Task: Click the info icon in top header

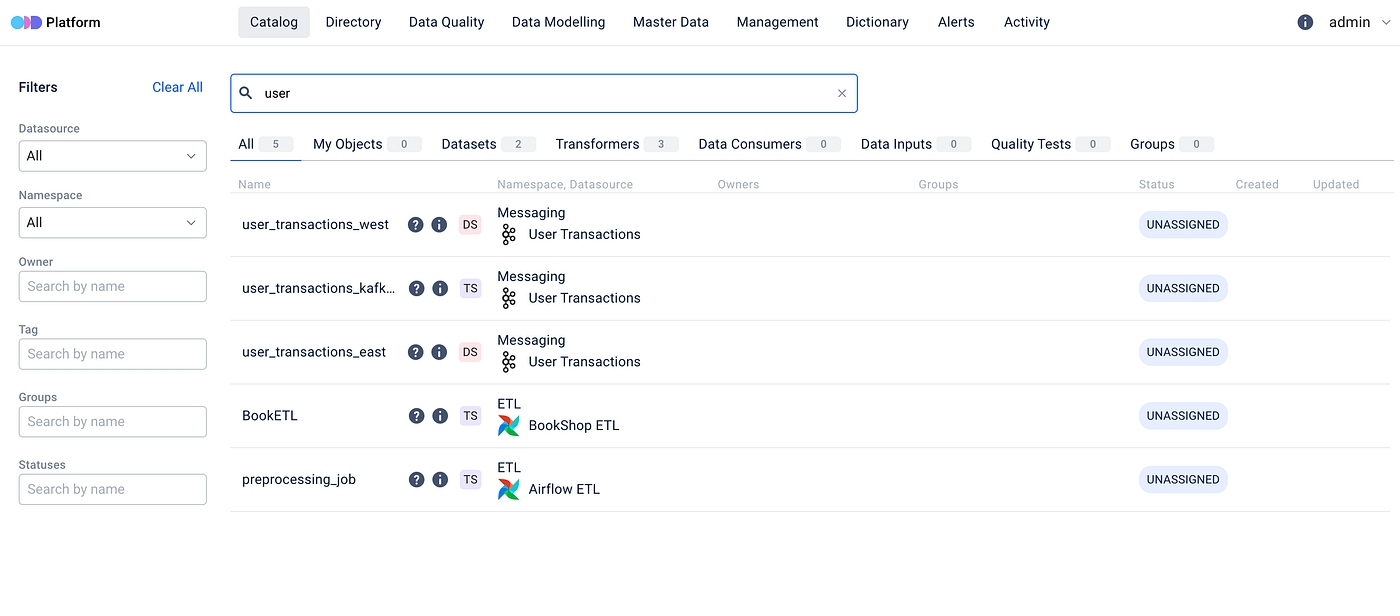Action: pos(1305,22)
